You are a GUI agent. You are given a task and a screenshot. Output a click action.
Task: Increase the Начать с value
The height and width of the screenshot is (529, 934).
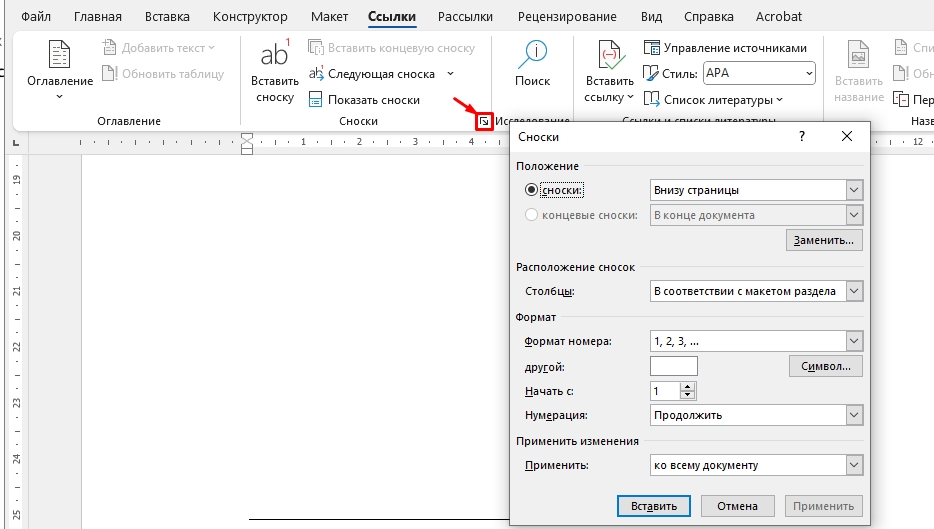[688, 387]
